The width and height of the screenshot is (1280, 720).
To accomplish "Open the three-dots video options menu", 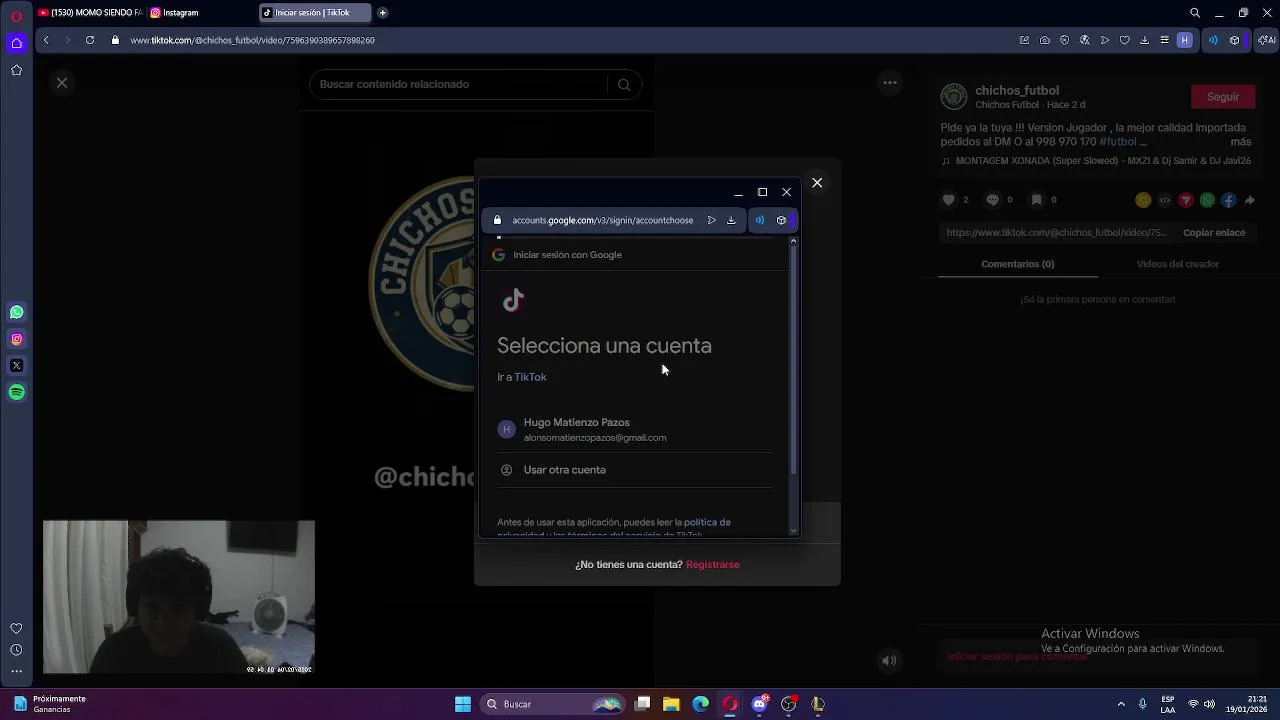I will tap(890, 83).
